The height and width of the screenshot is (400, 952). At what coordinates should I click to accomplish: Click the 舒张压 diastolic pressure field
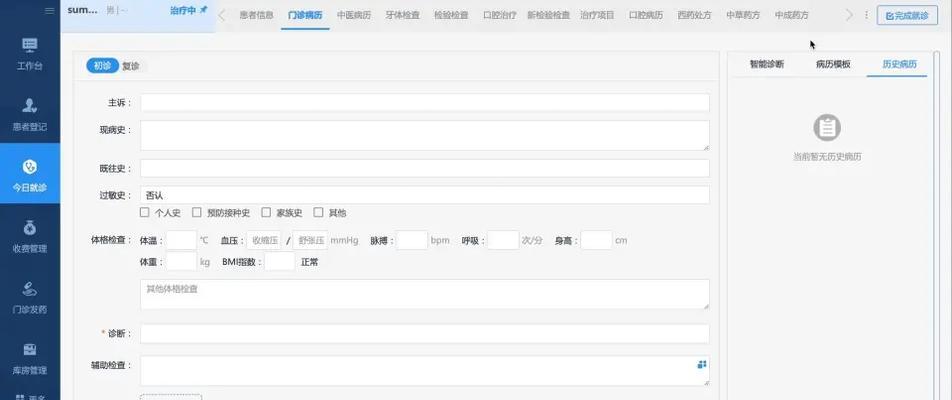[310, 240]
